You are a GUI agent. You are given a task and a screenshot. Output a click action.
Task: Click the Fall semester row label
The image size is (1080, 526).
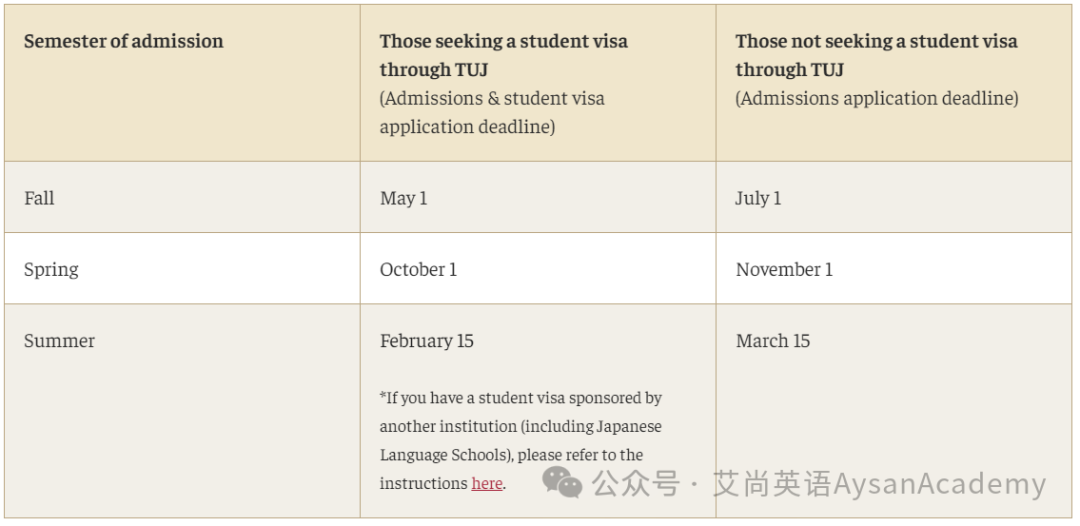coord(39,198)
